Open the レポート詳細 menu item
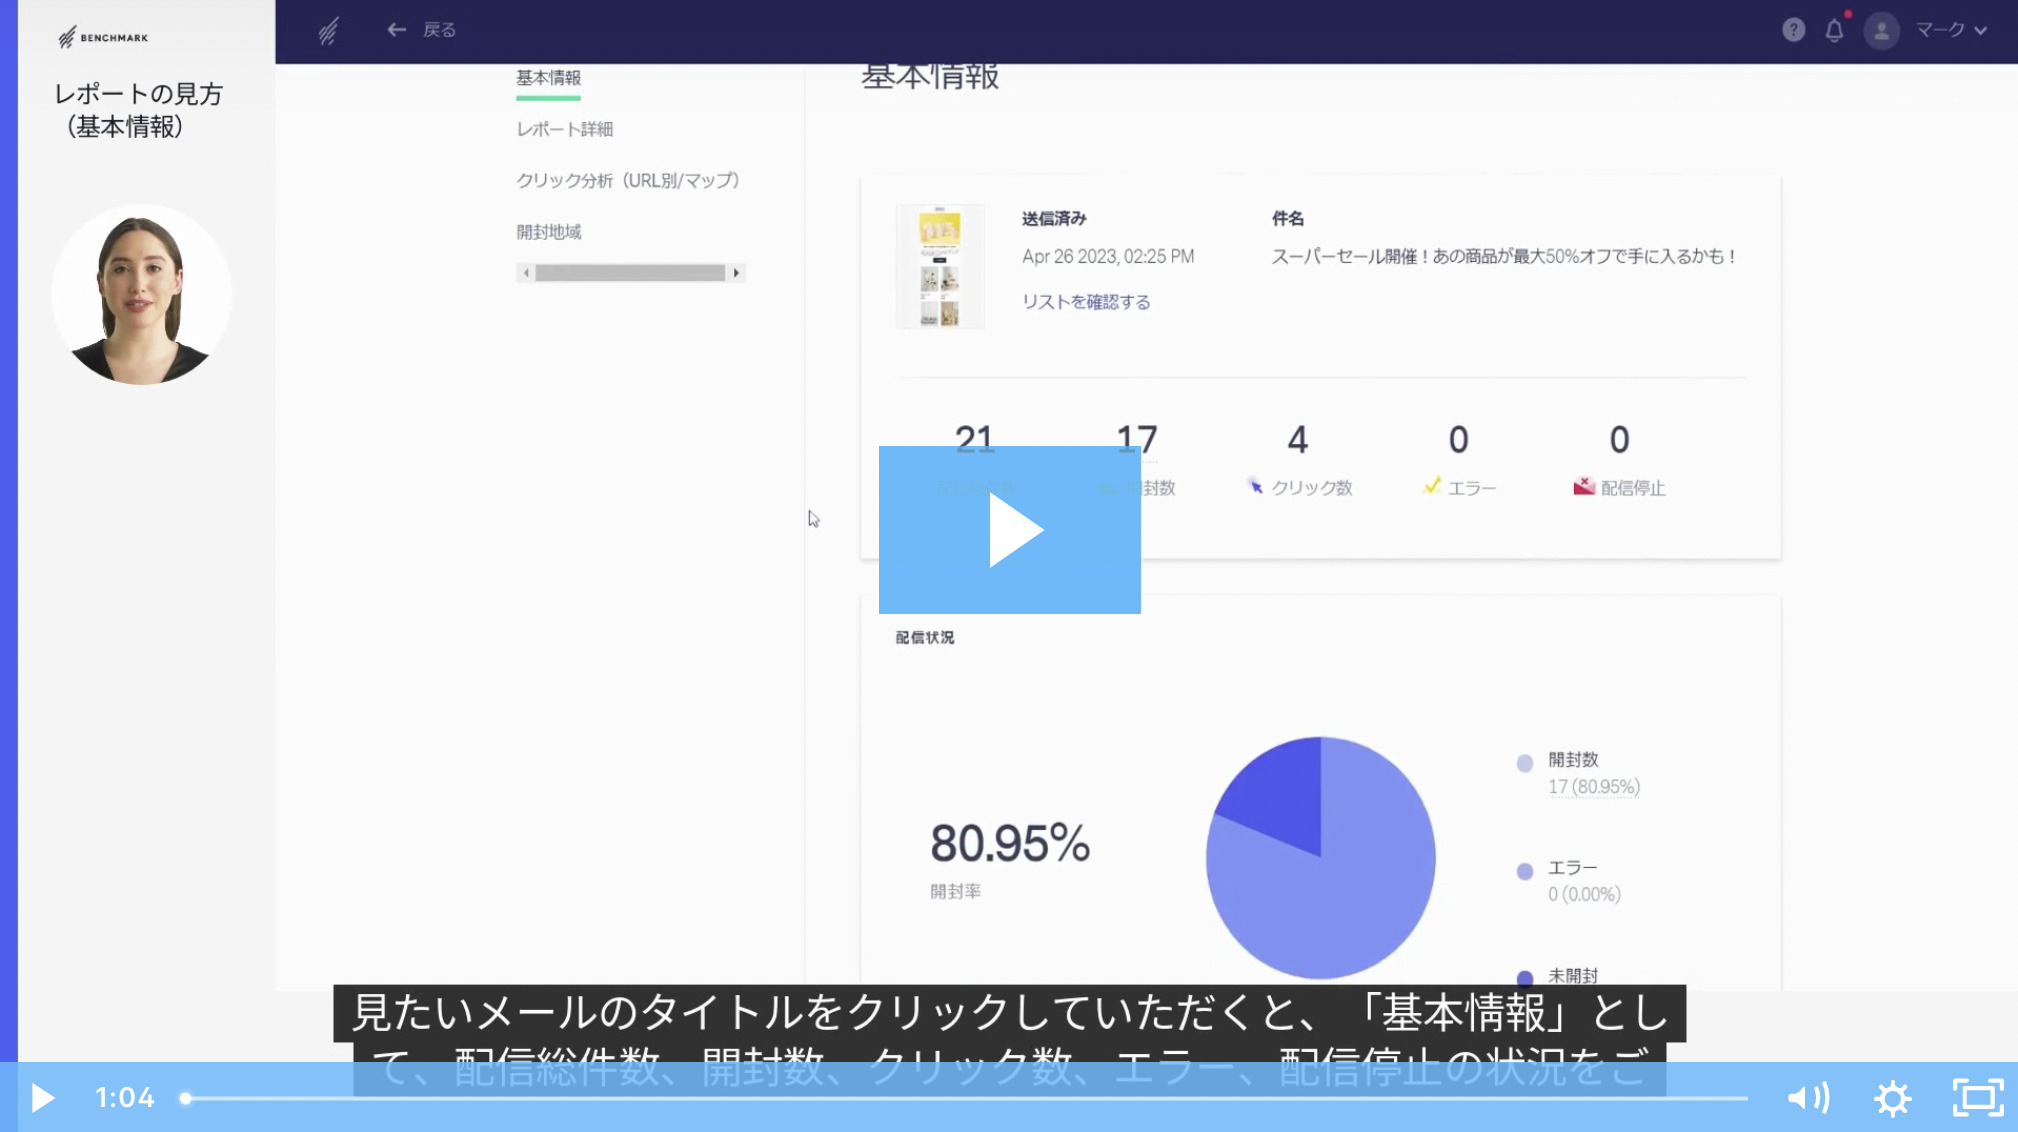The image size is (2018, 1132). pos(564,129)
